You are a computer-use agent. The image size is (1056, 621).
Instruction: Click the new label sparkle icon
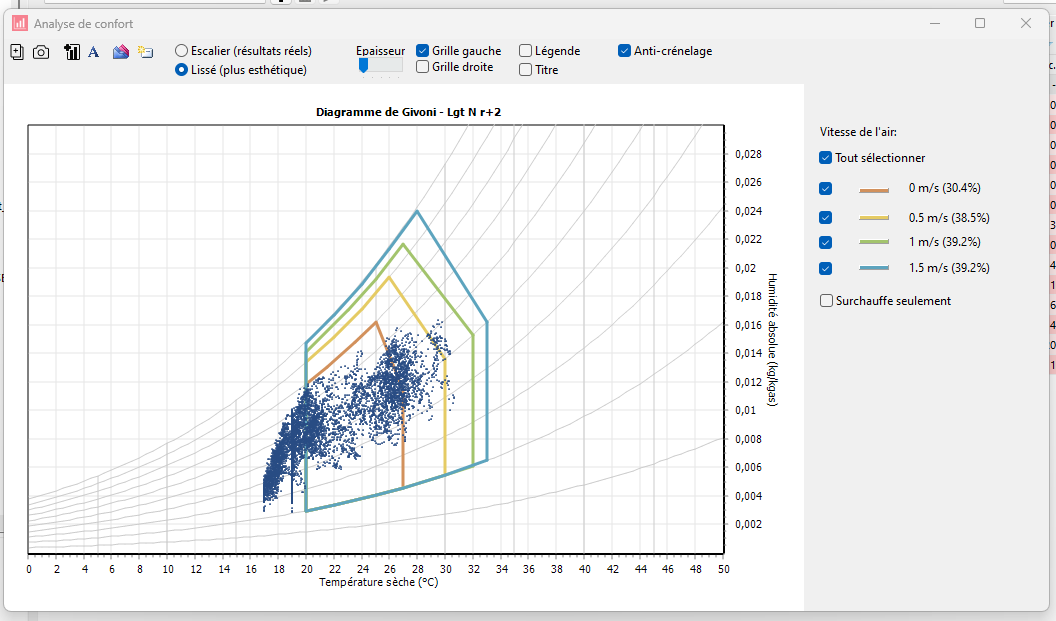click(145, 52)
